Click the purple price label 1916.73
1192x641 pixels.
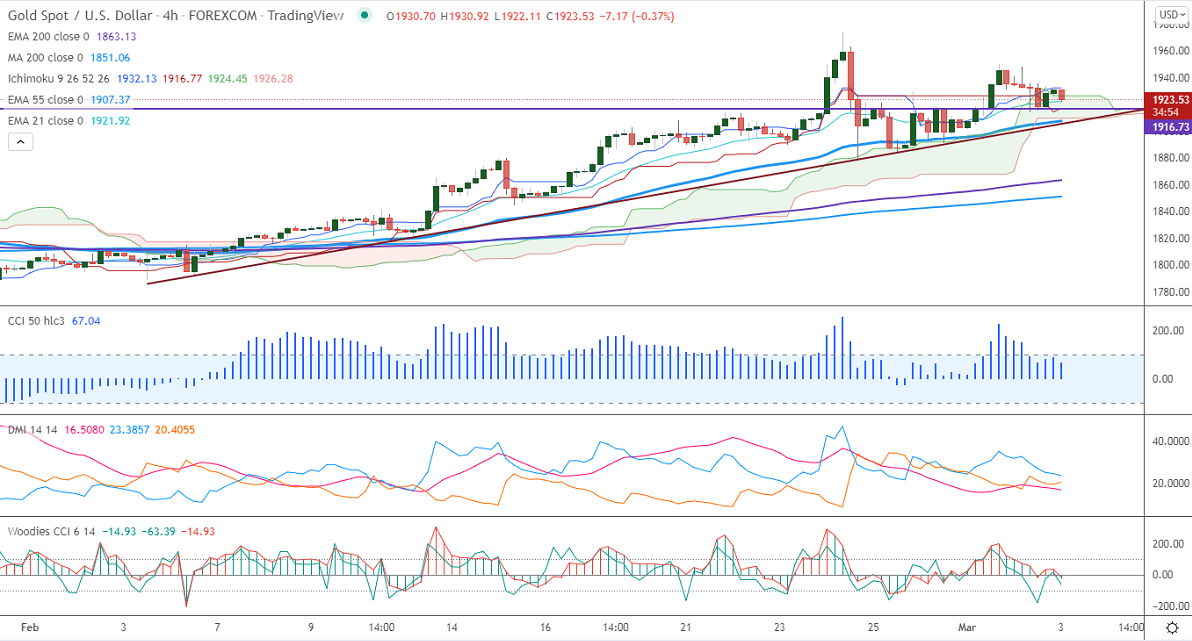1170,128
